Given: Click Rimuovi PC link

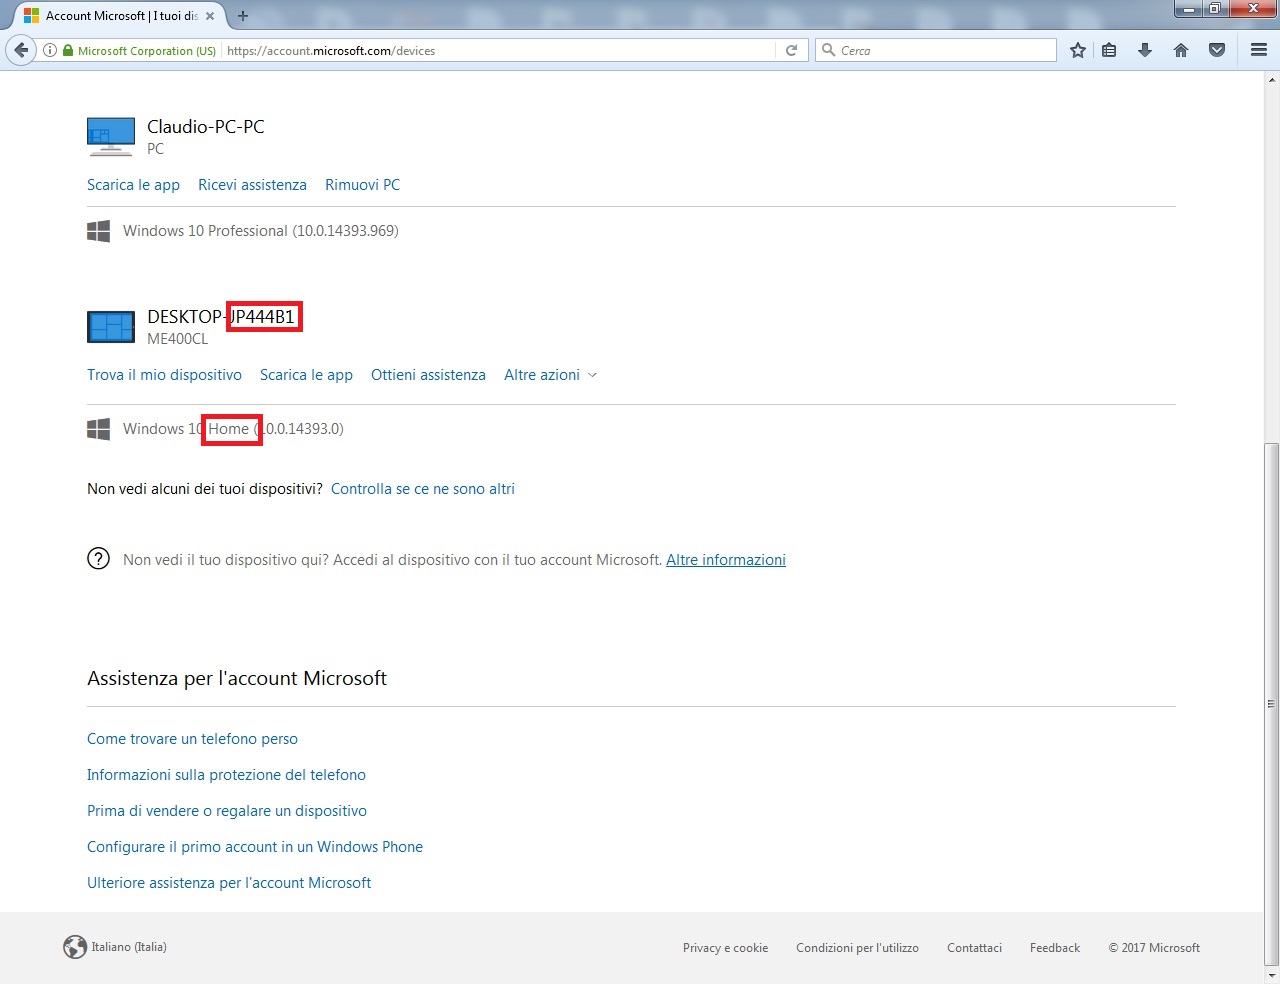Looking at the screenshot, I should 362,185.
